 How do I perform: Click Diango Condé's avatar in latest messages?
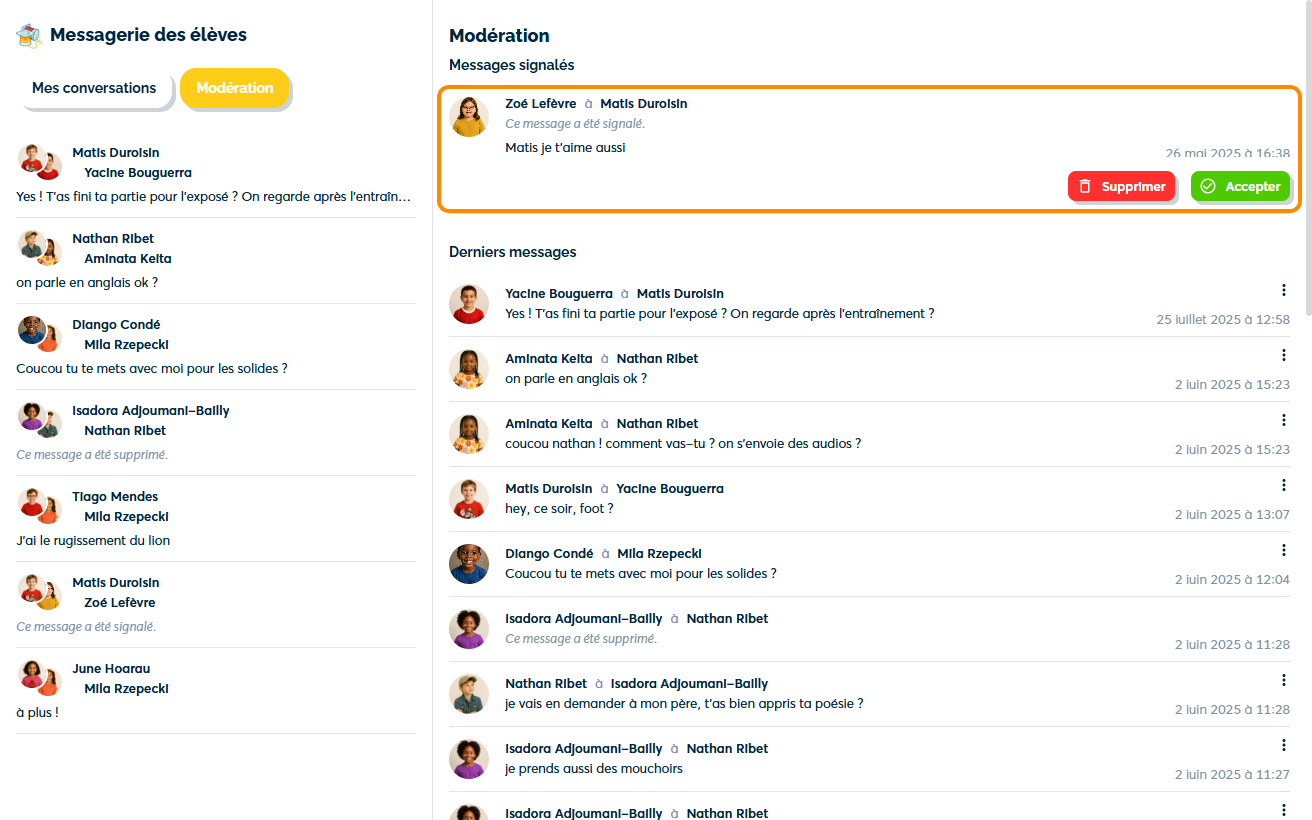coord(469,564)
